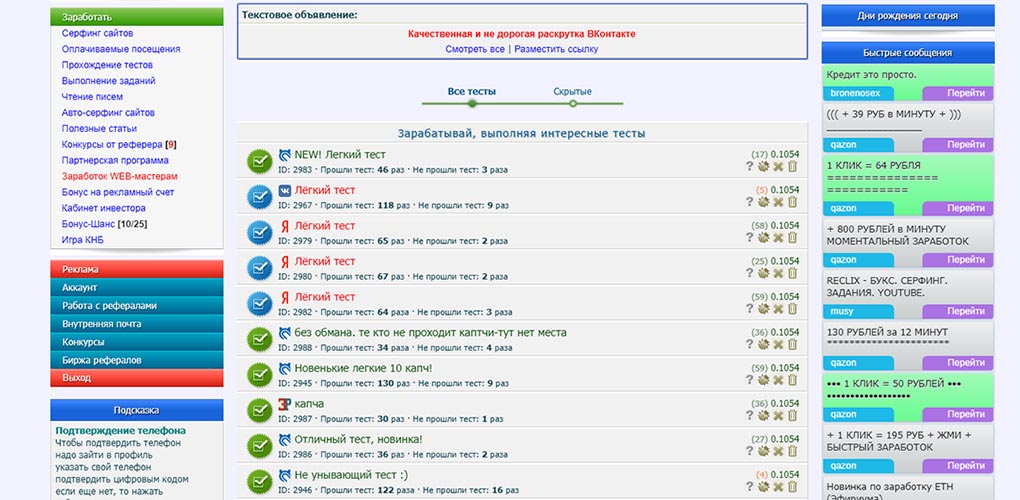Screen dimensions: 1020x500
Task: Open Серфинг сайтов in the earn menu
Action: 98,33
